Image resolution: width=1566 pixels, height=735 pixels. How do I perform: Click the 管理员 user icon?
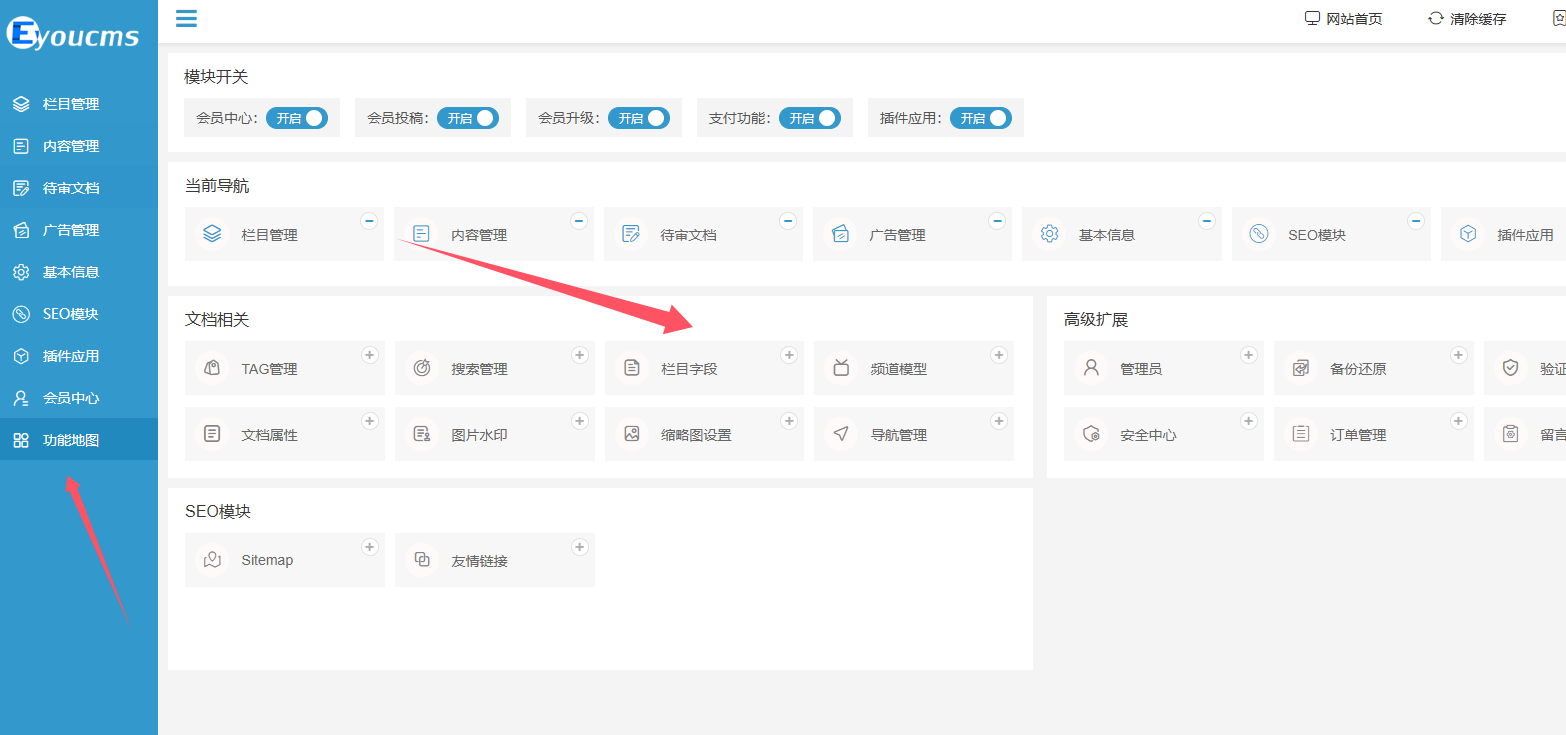coord(1091,368)
